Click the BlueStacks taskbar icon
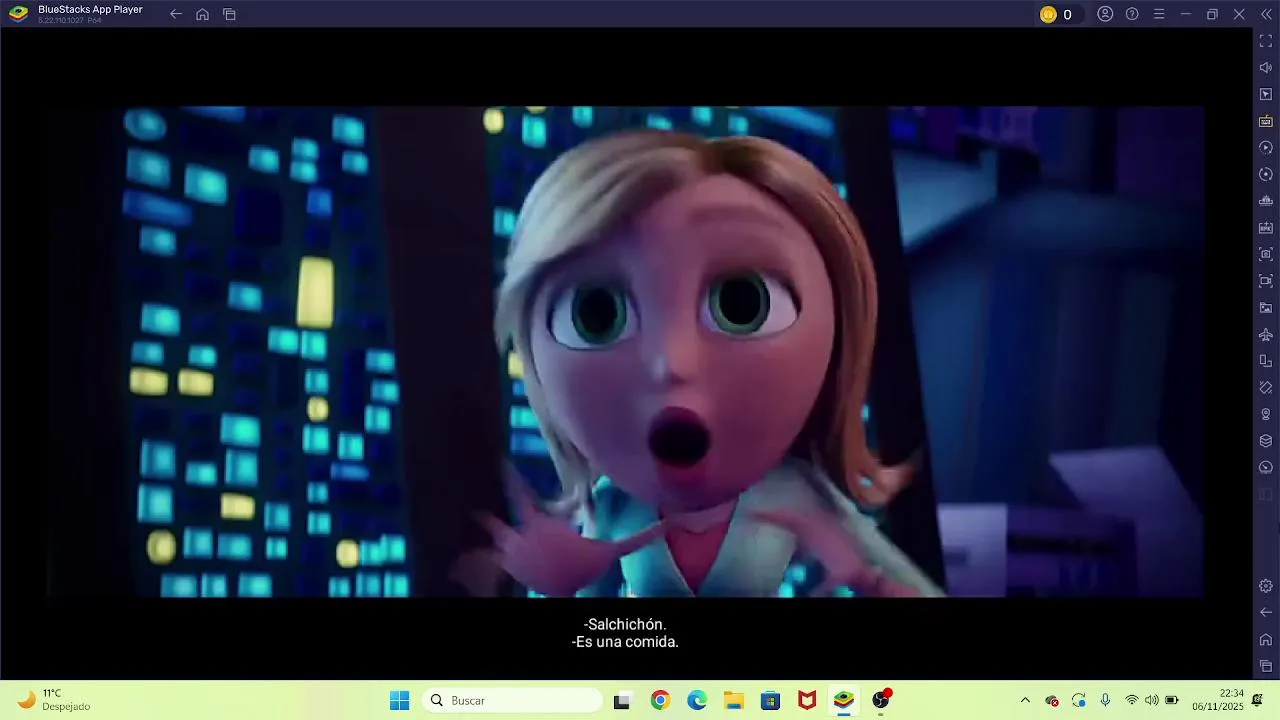Screen dimensions: 1280x720 tap(844, 700)
